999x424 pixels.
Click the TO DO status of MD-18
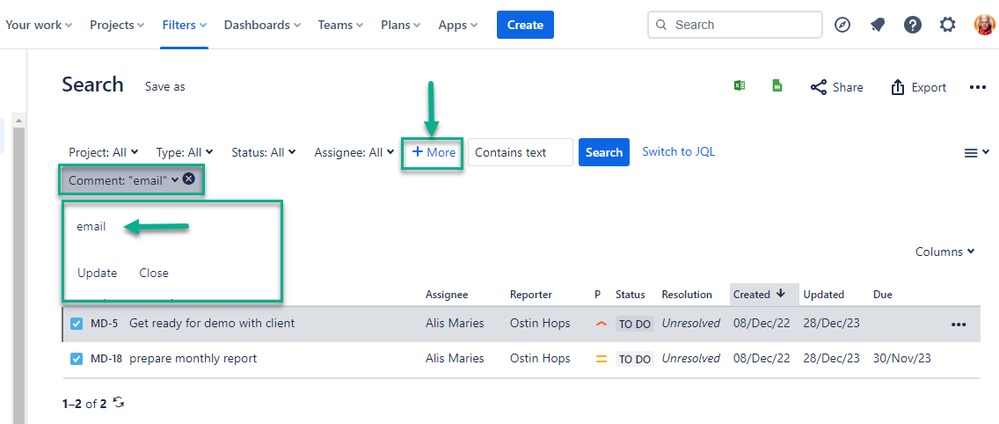coord(635,359)
